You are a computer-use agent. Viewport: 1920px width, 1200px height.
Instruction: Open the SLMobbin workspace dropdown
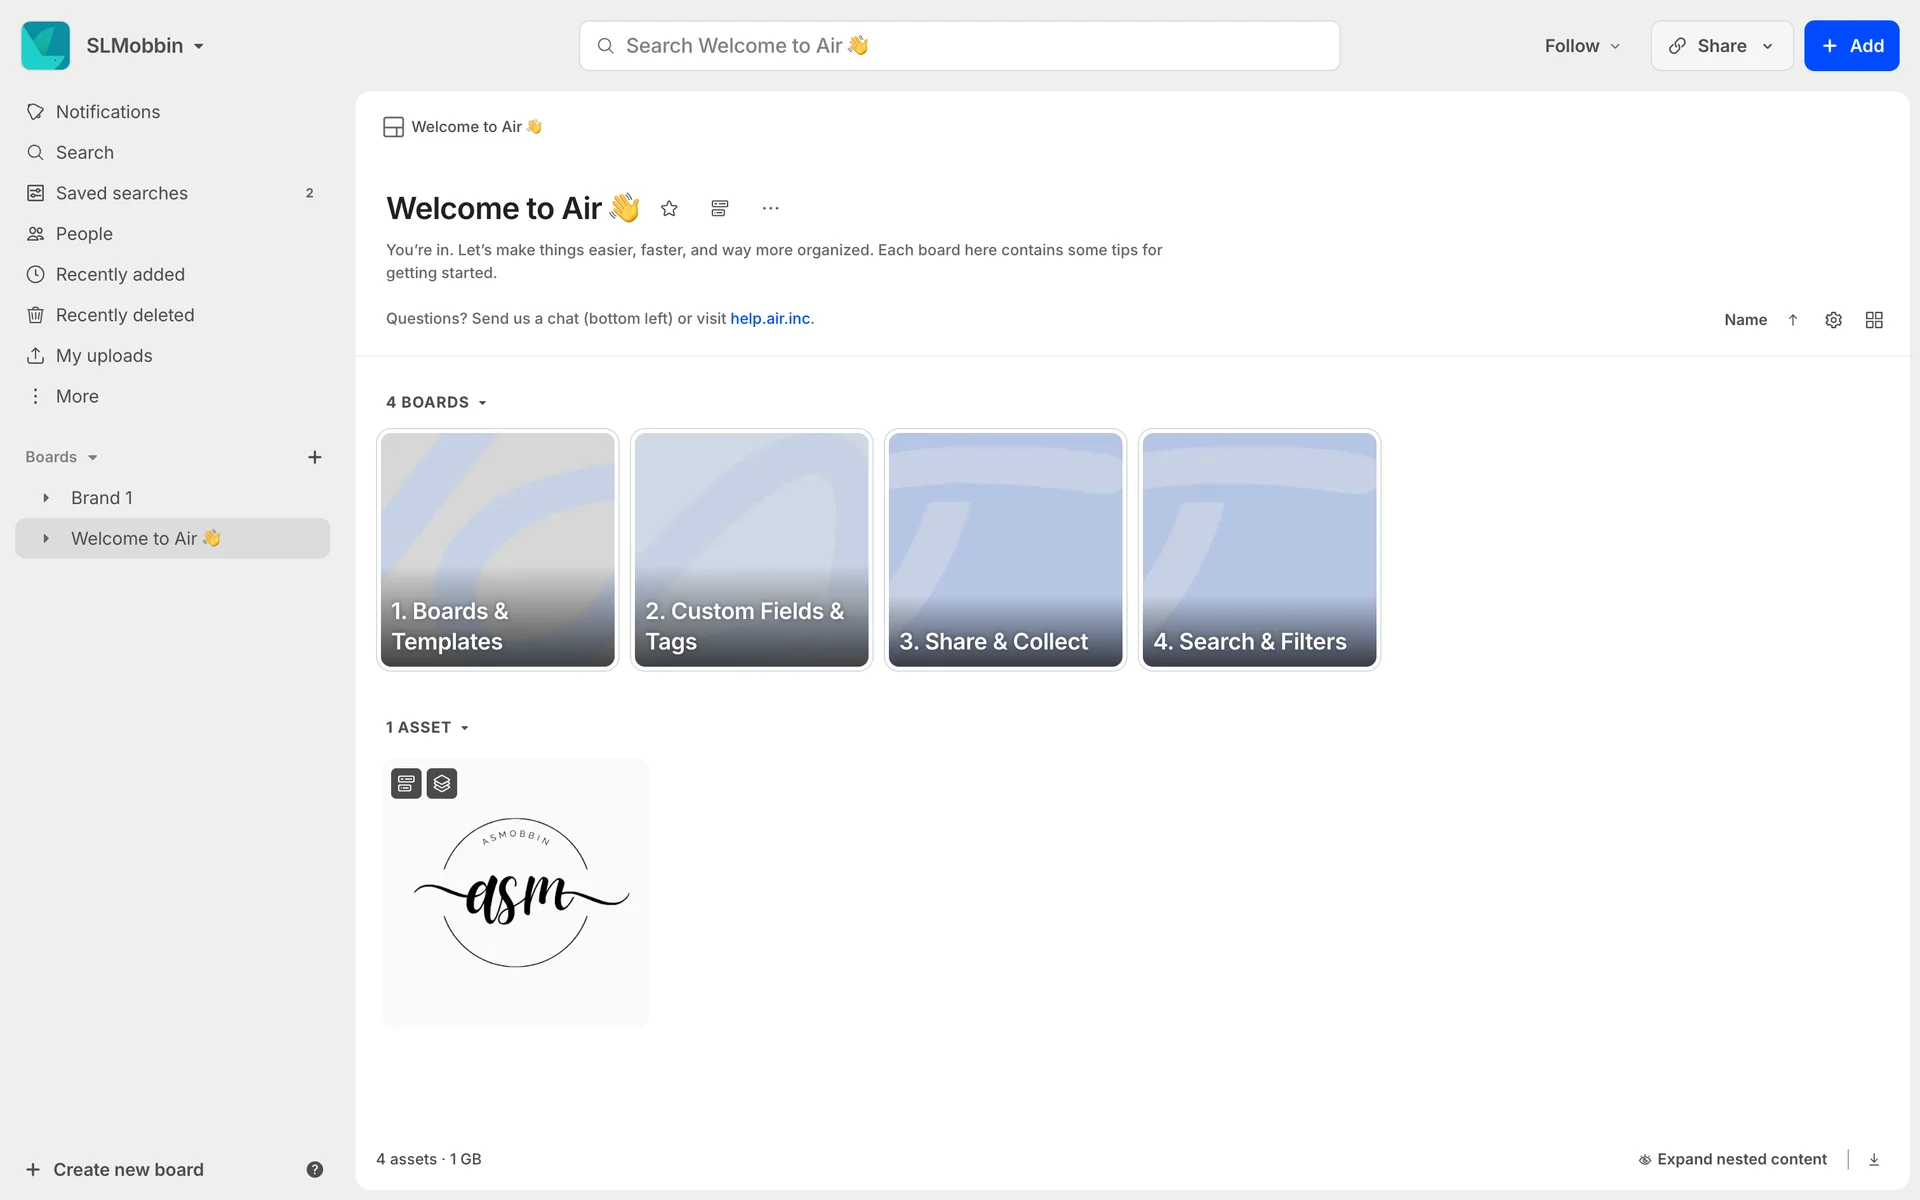pyautogui.click(x=145, y=46)
